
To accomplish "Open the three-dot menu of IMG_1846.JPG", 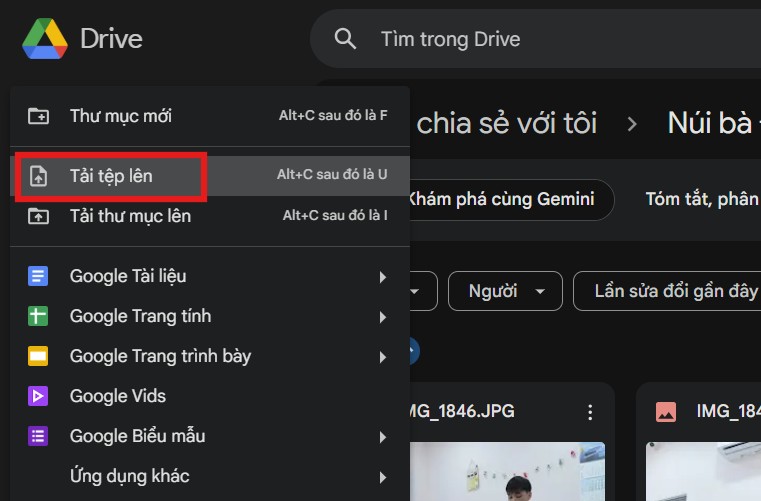I will pyautogui.click(x=590, y=412).
